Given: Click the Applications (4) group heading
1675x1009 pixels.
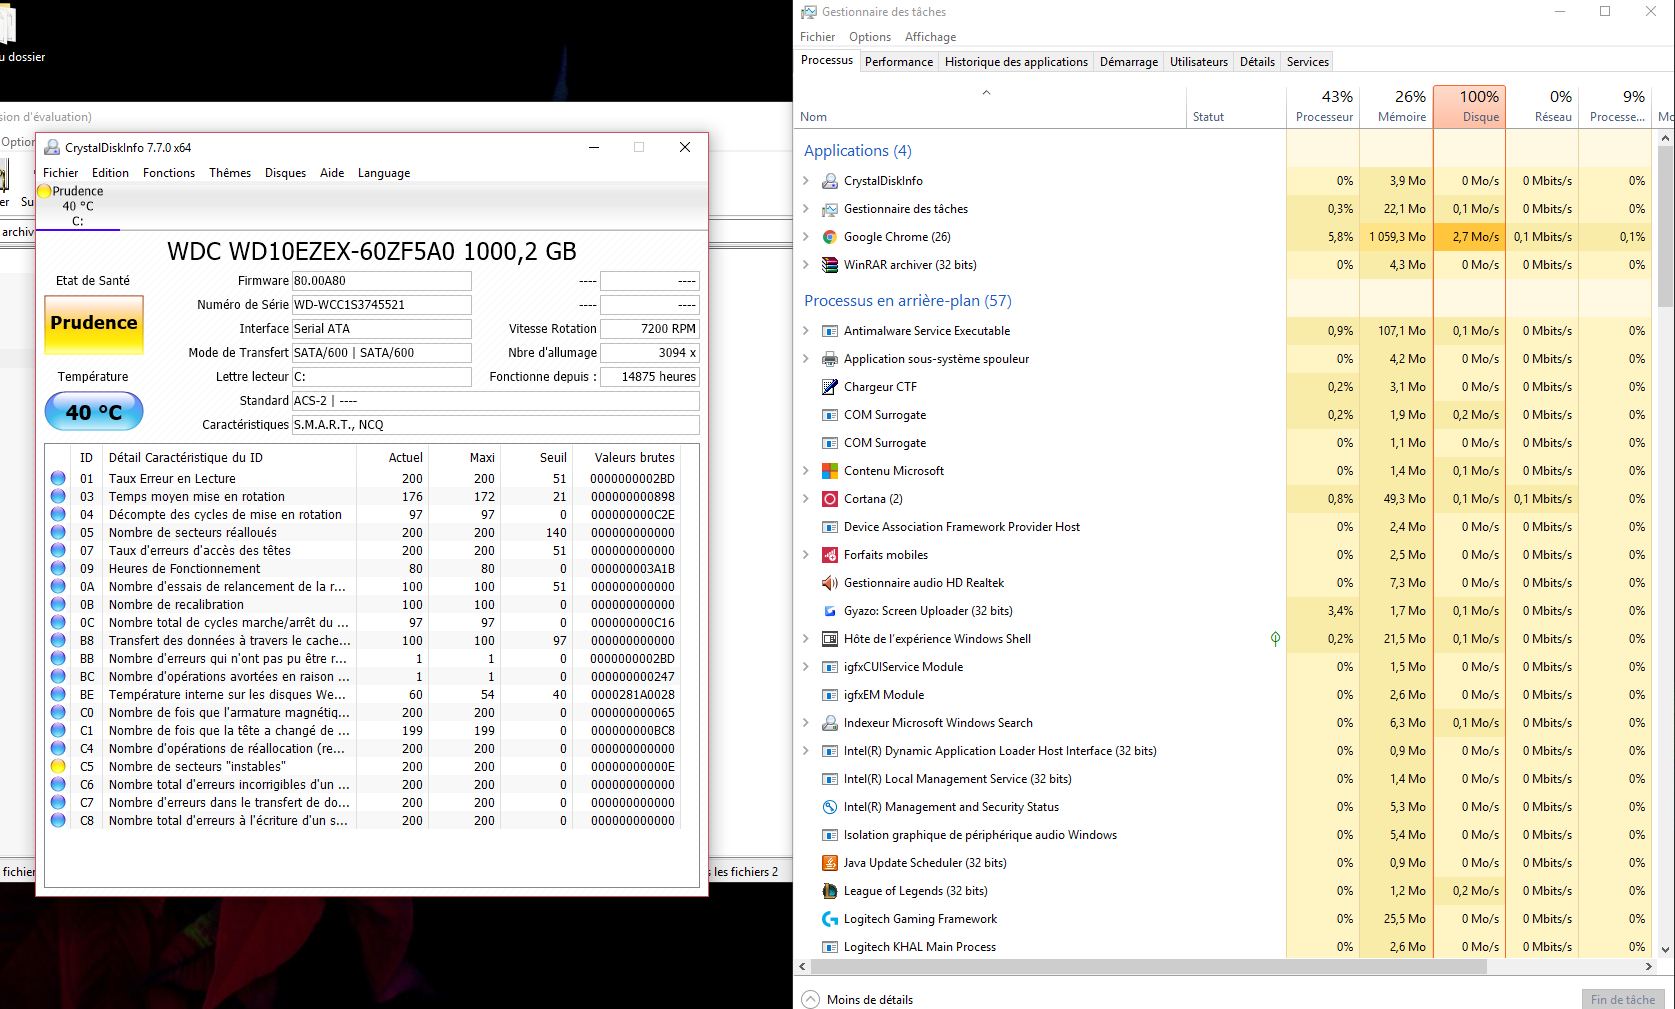Looking at the screenshot, I should (858, 151).
